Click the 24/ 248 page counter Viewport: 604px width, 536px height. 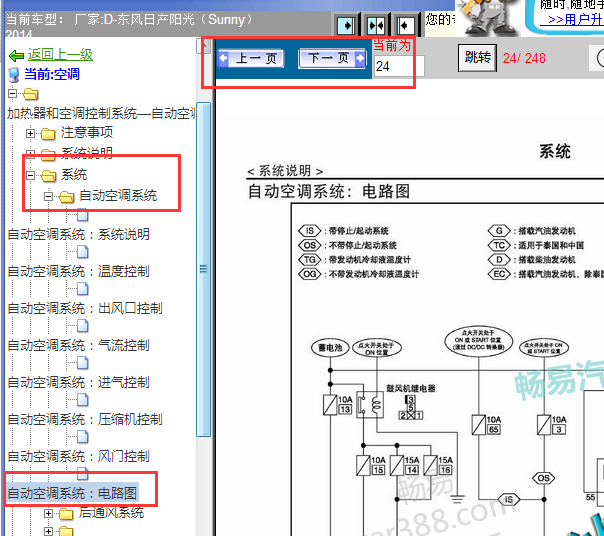click(x=524, y=58)
